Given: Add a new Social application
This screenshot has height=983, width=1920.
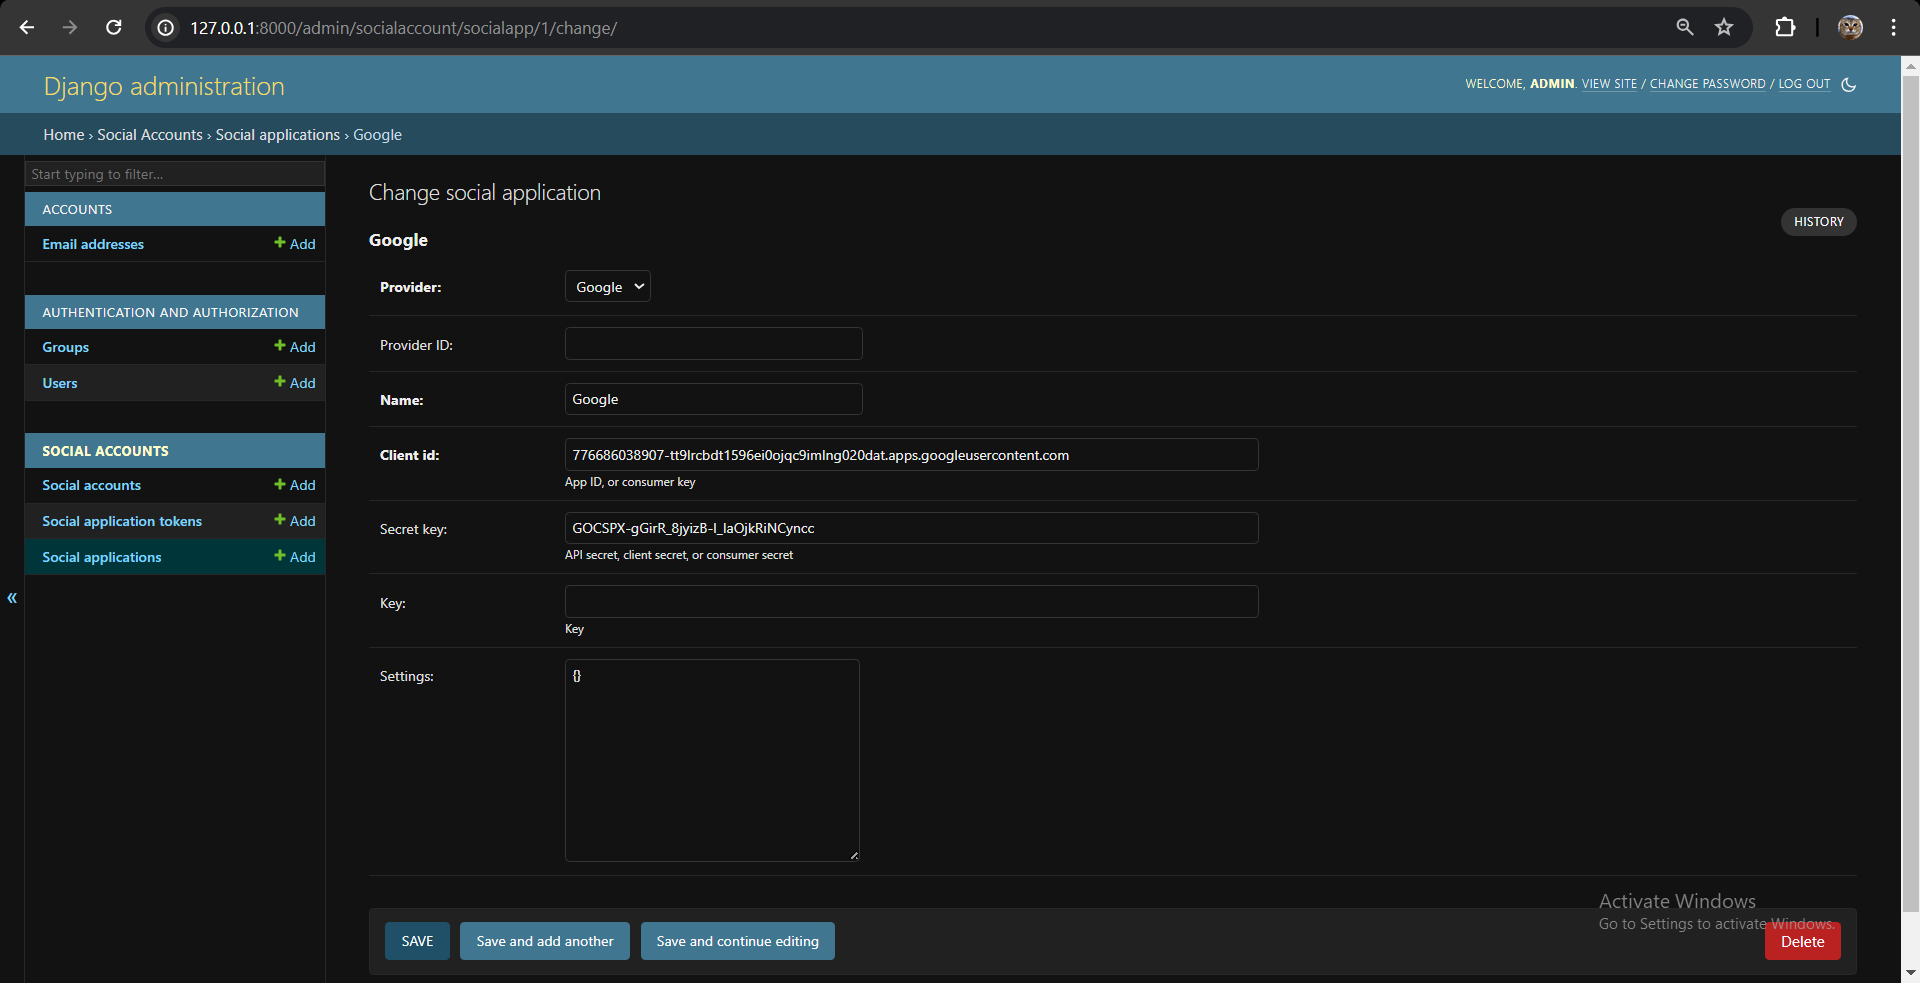Looking at the screenshot, I should 295,557.
